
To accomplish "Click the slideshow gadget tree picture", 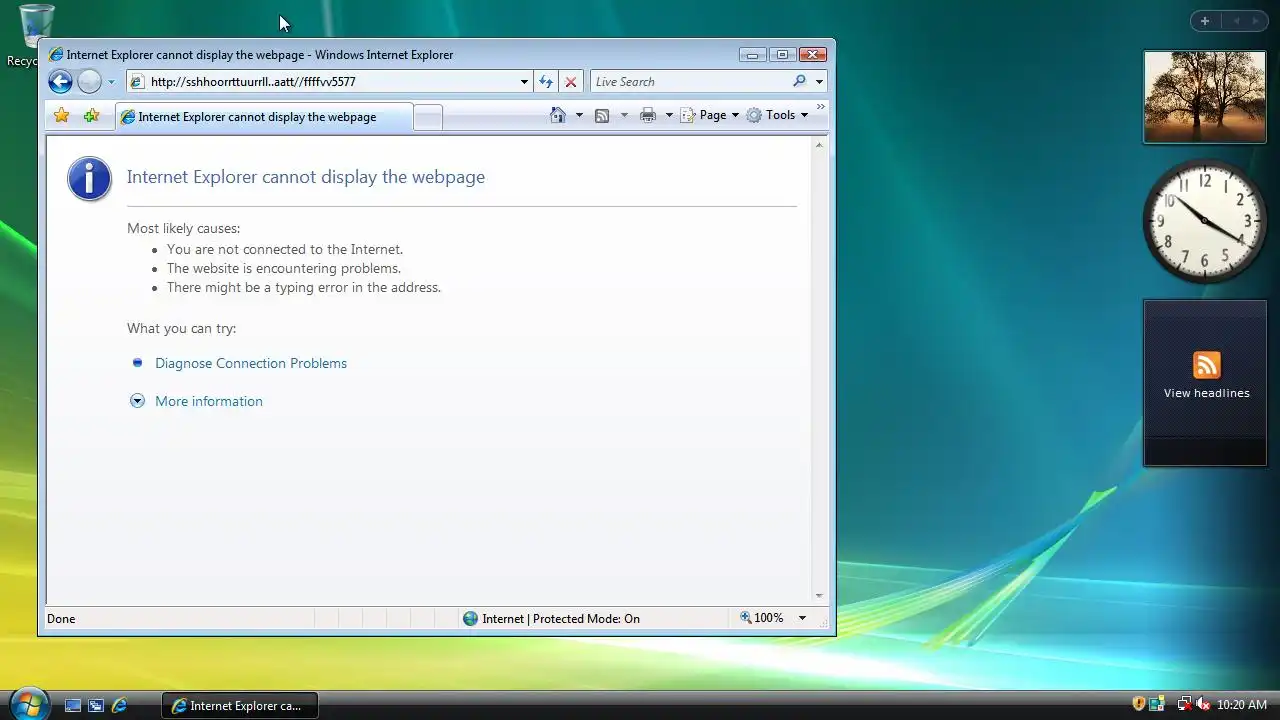I will tap(1205, 97).
